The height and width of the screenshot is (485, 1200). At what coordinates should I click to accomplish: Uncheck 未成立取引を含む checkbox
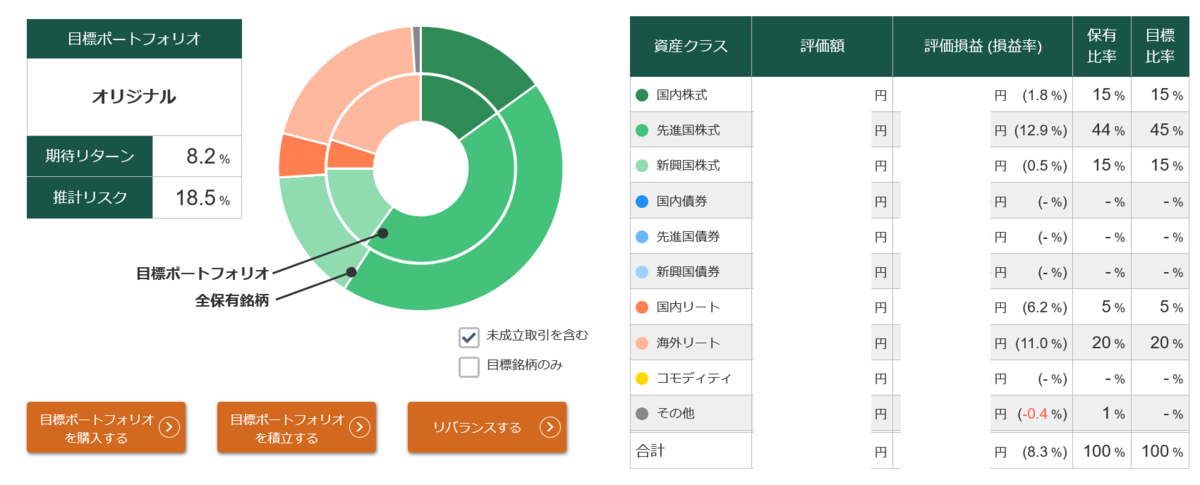click(469, 336)
